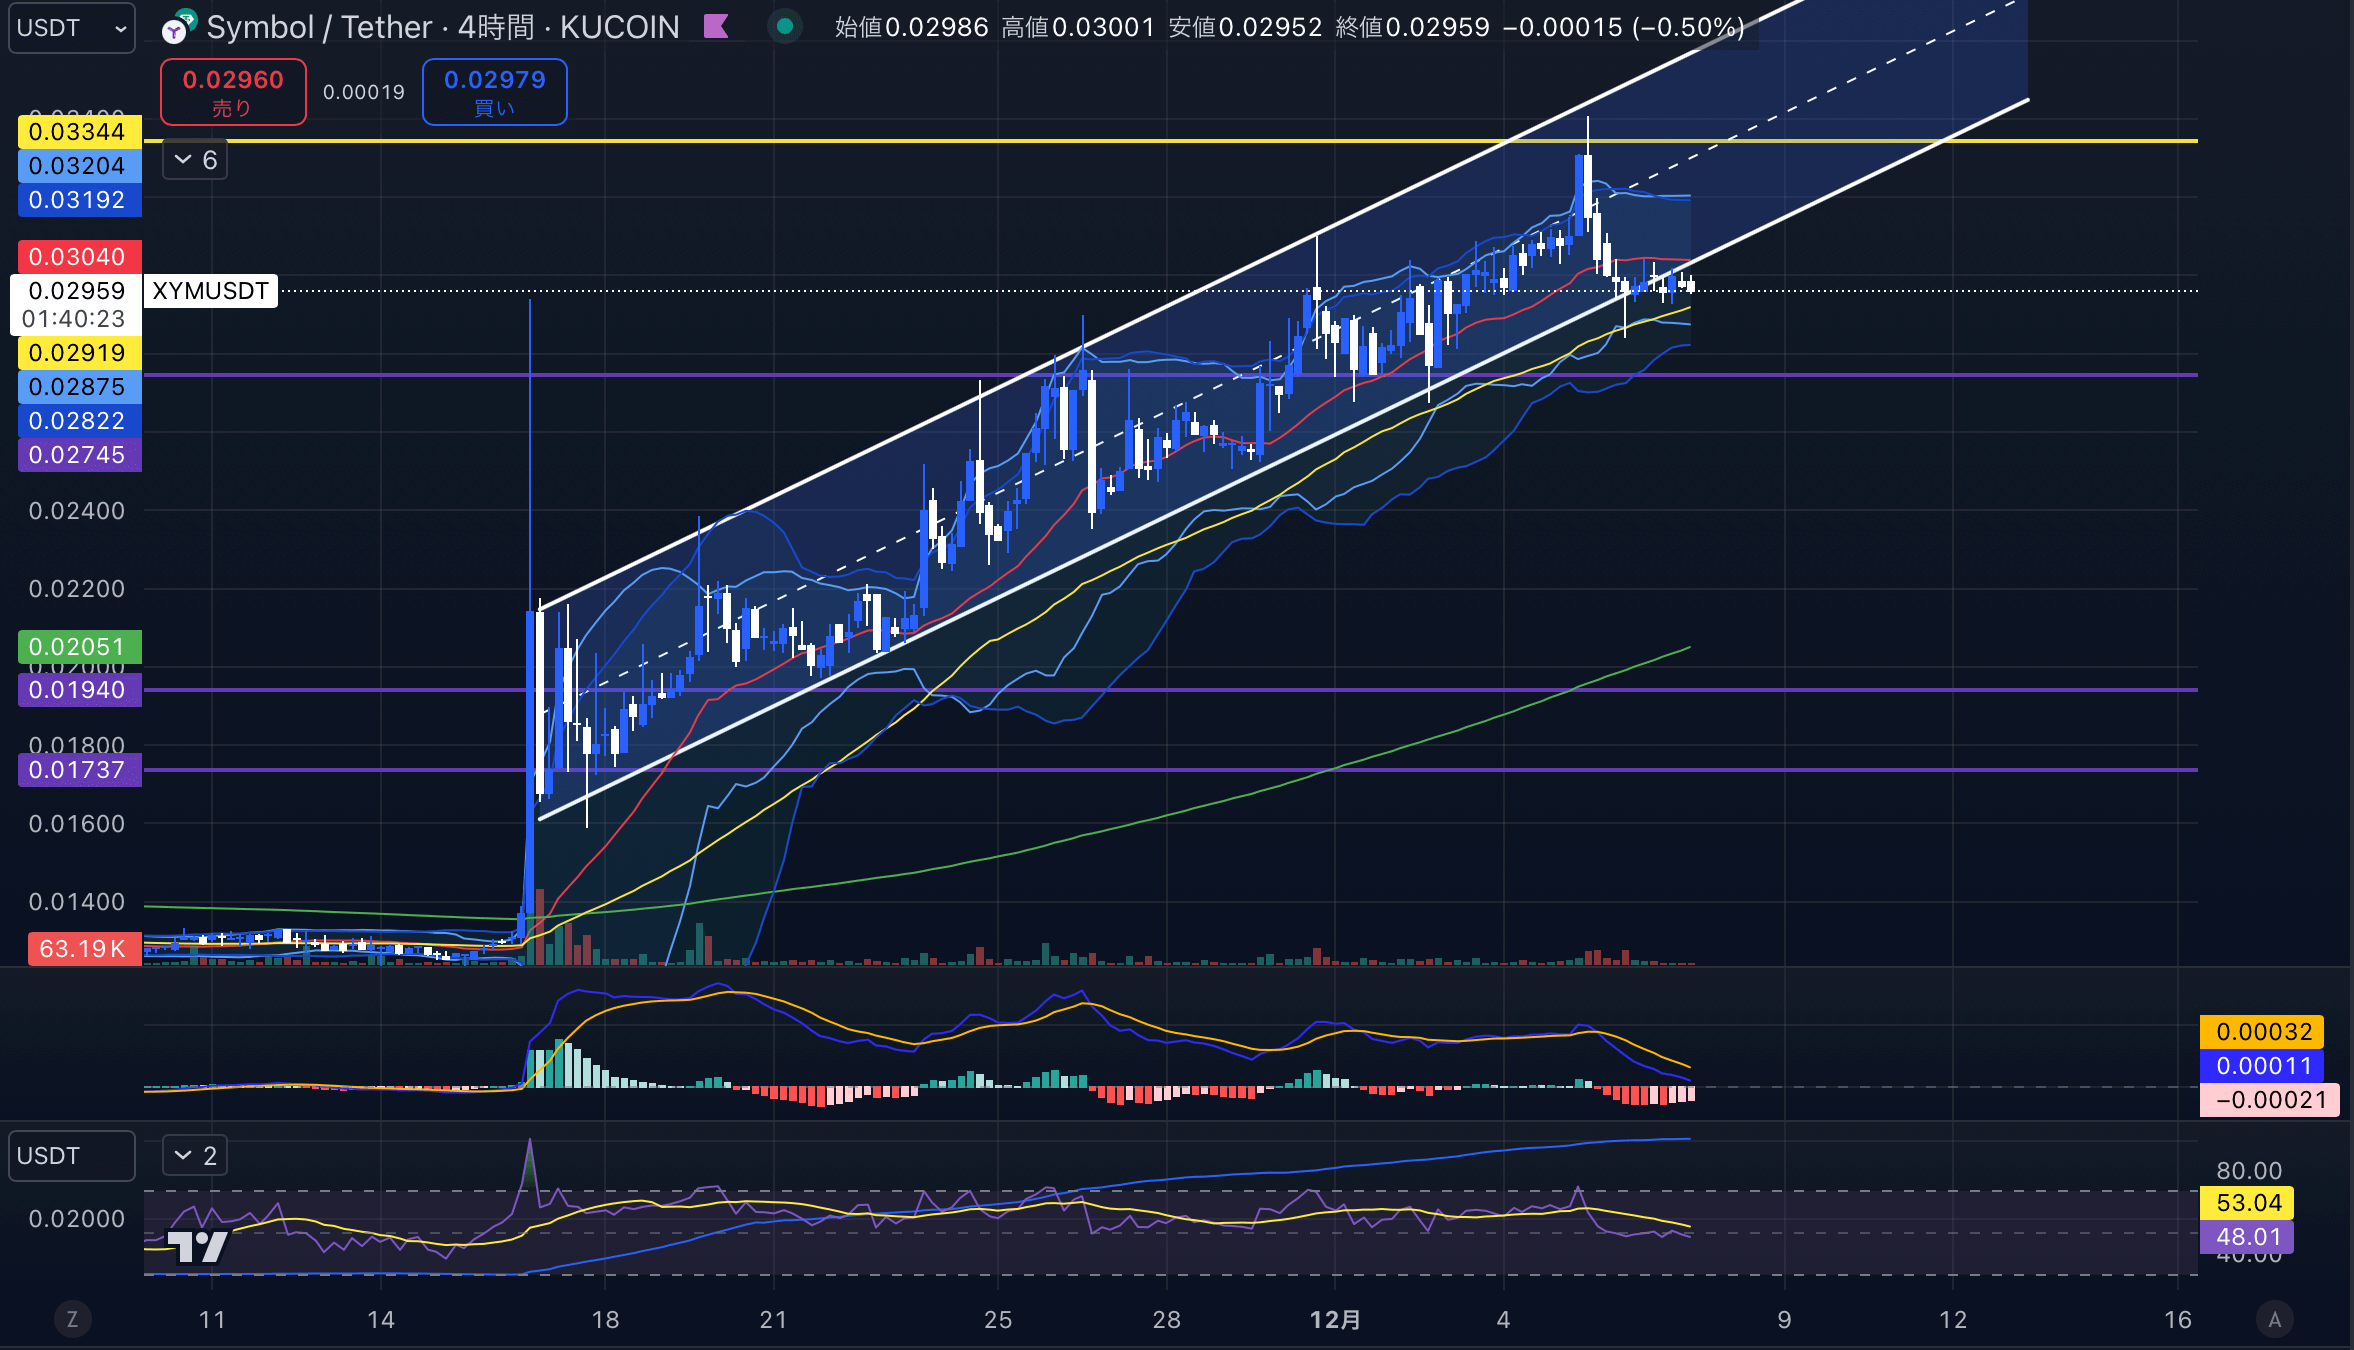Click the countdown timer 01:40:23

pos(74,319)
